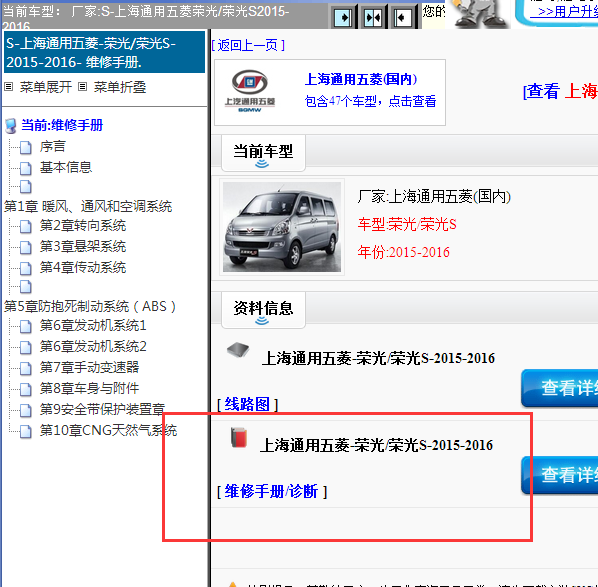Click the 第10章CNG天然气系统 document icon
The width and height of the screenshot is (598, 587).
[26, 431]
